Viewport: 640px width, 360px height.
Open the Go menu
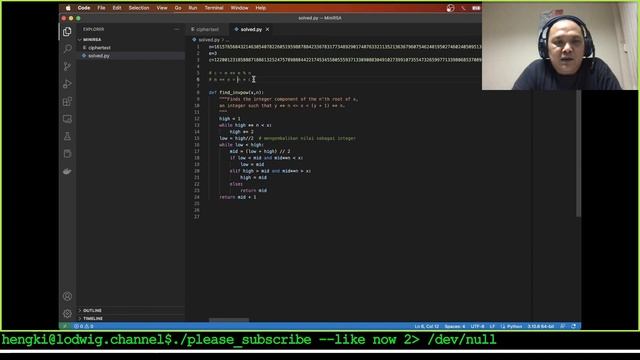pos(178,8)
